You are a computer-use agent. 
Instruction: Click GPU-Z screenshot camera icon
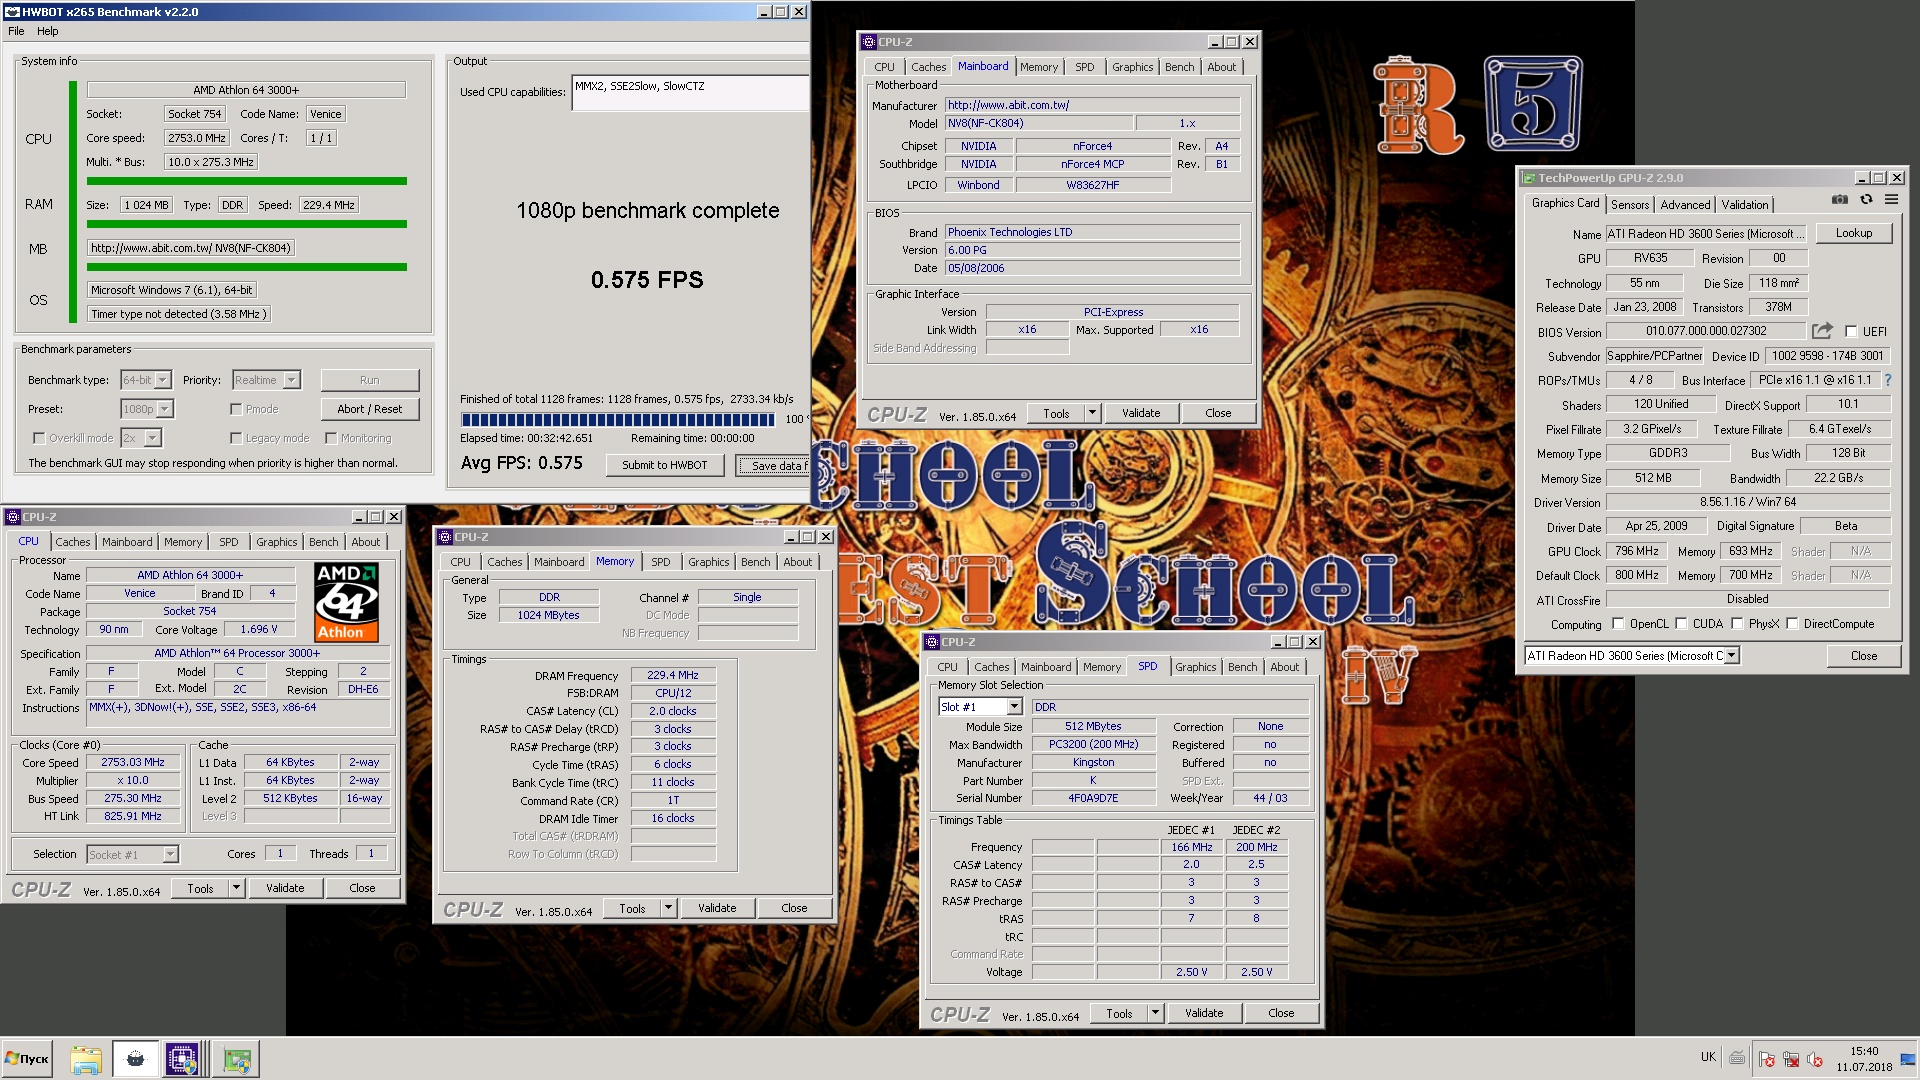tap(1839, 200)
